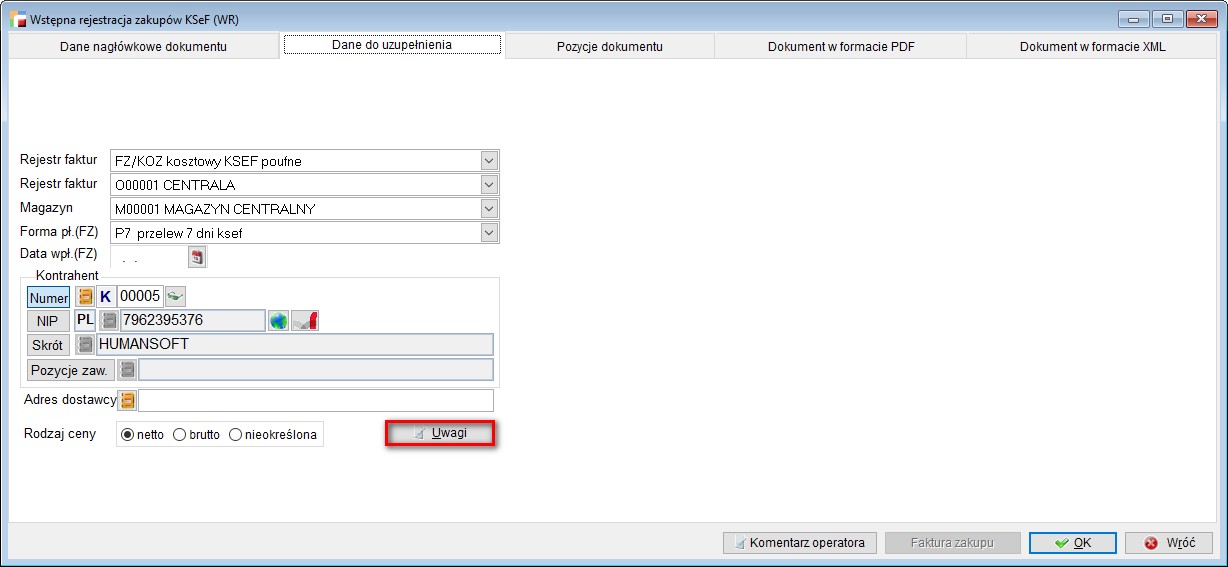Click the Uwagi button

(440, 433)
